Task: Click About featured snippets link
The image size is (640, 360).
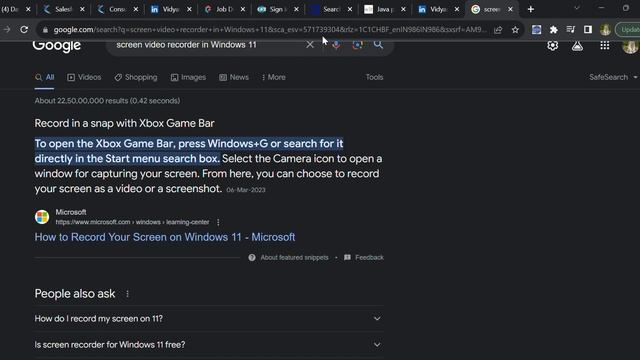Action: [294, 258]
